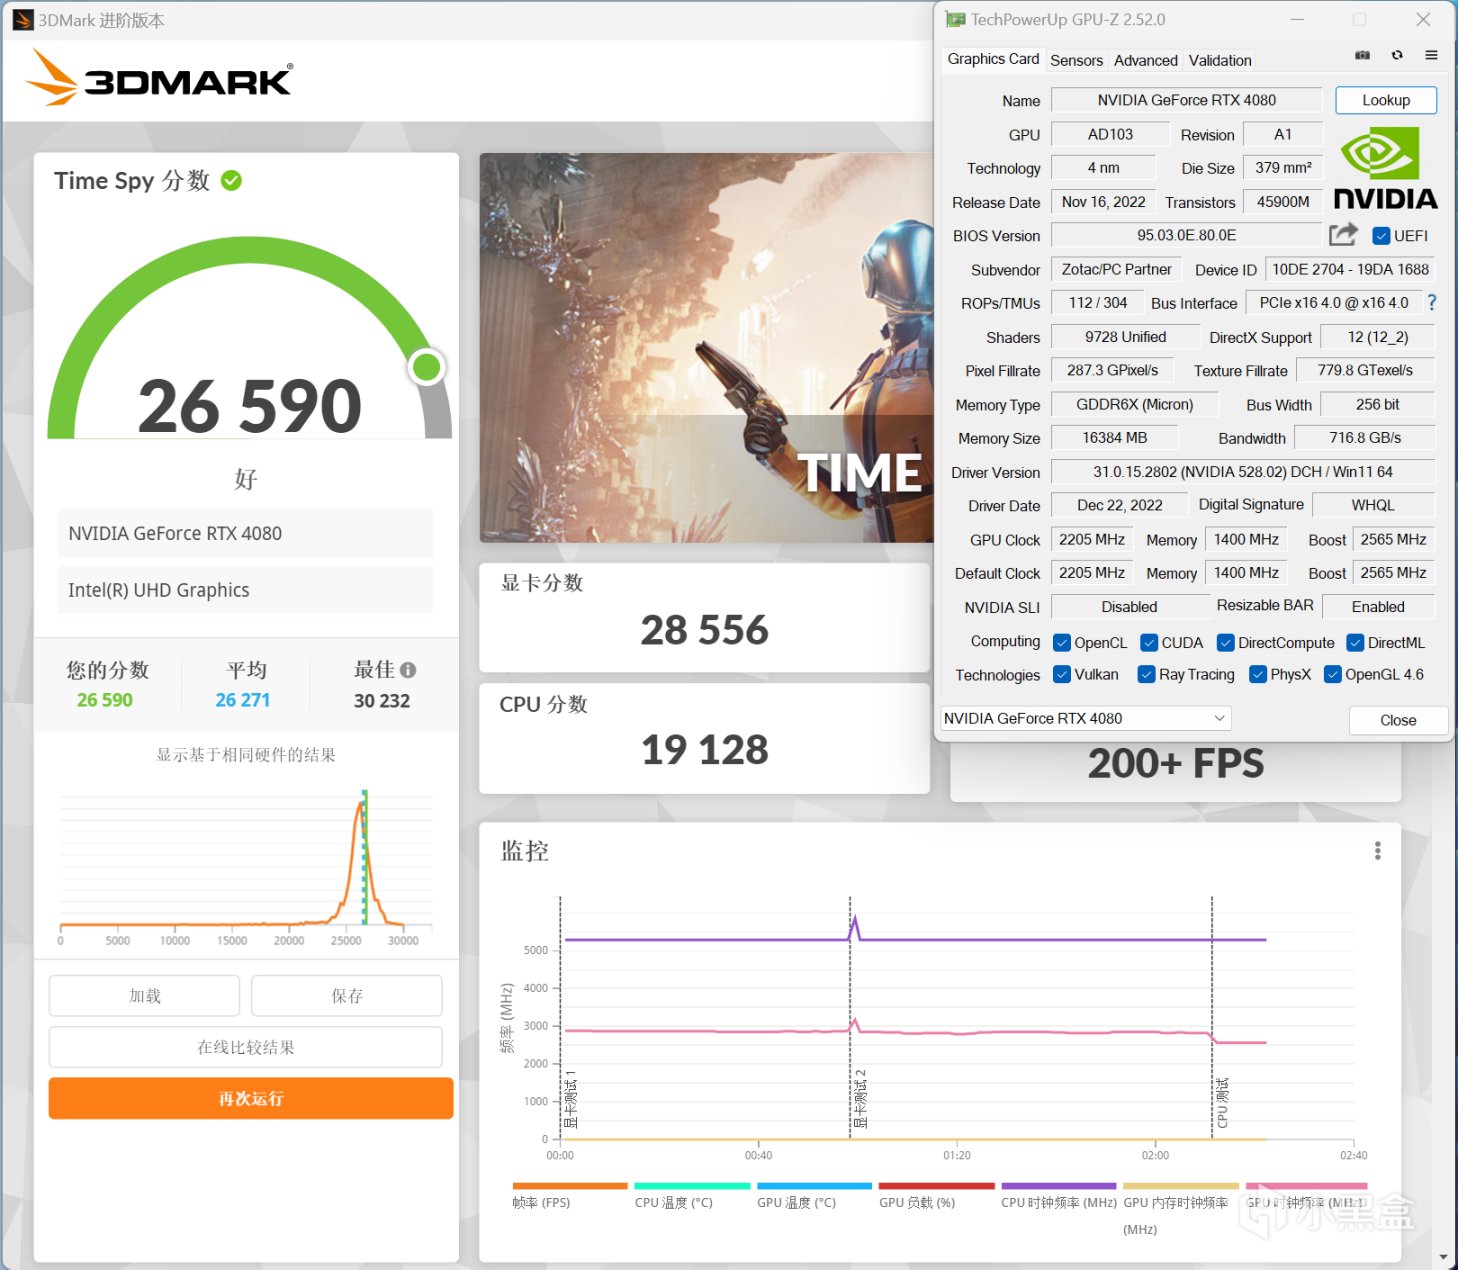Click the info icon next to 最佳
The image size is (1458, 1270).
tap(408, 670)
